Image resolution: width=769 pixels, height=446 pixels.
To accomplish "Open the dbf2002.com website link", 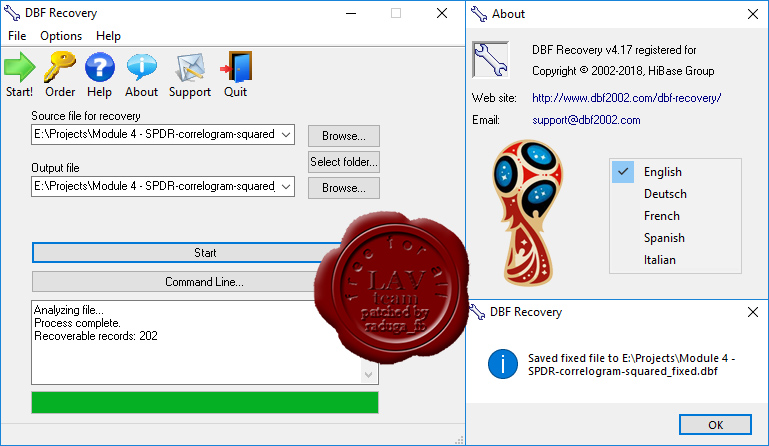I will [x=626, y=98].
